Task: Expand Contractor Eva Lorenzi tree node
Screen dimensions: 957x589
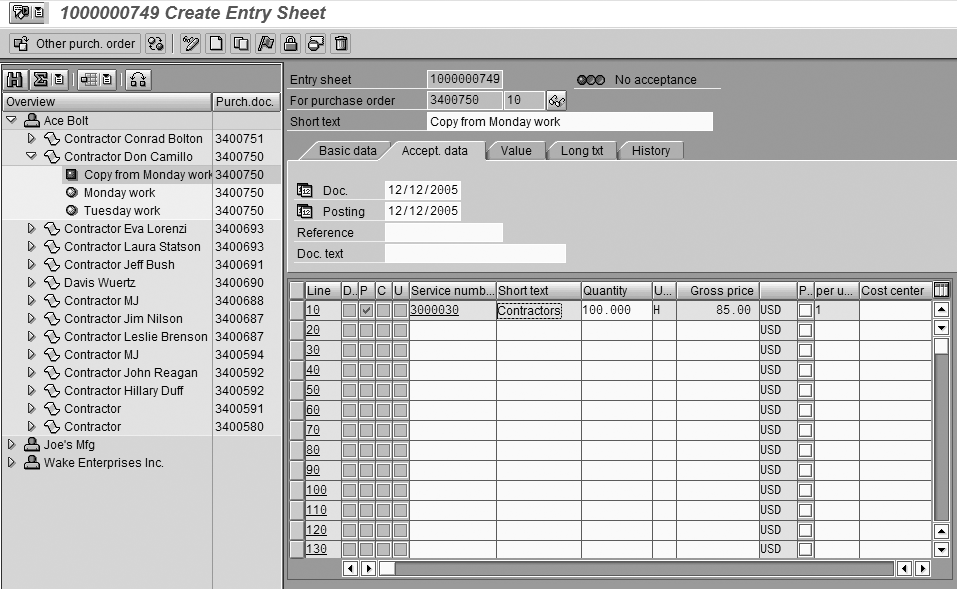Action: [x=31, y=229]
